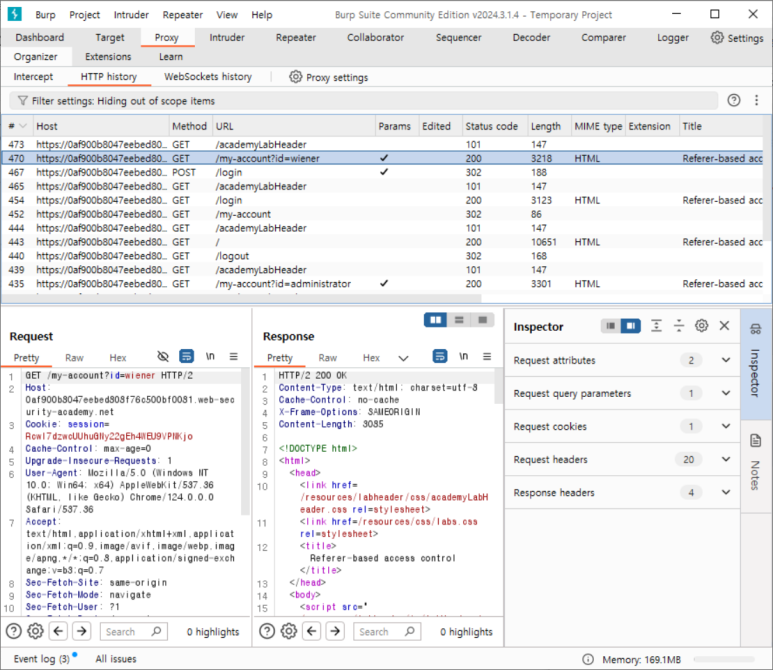Go to next Response search match

pos(335,631)
